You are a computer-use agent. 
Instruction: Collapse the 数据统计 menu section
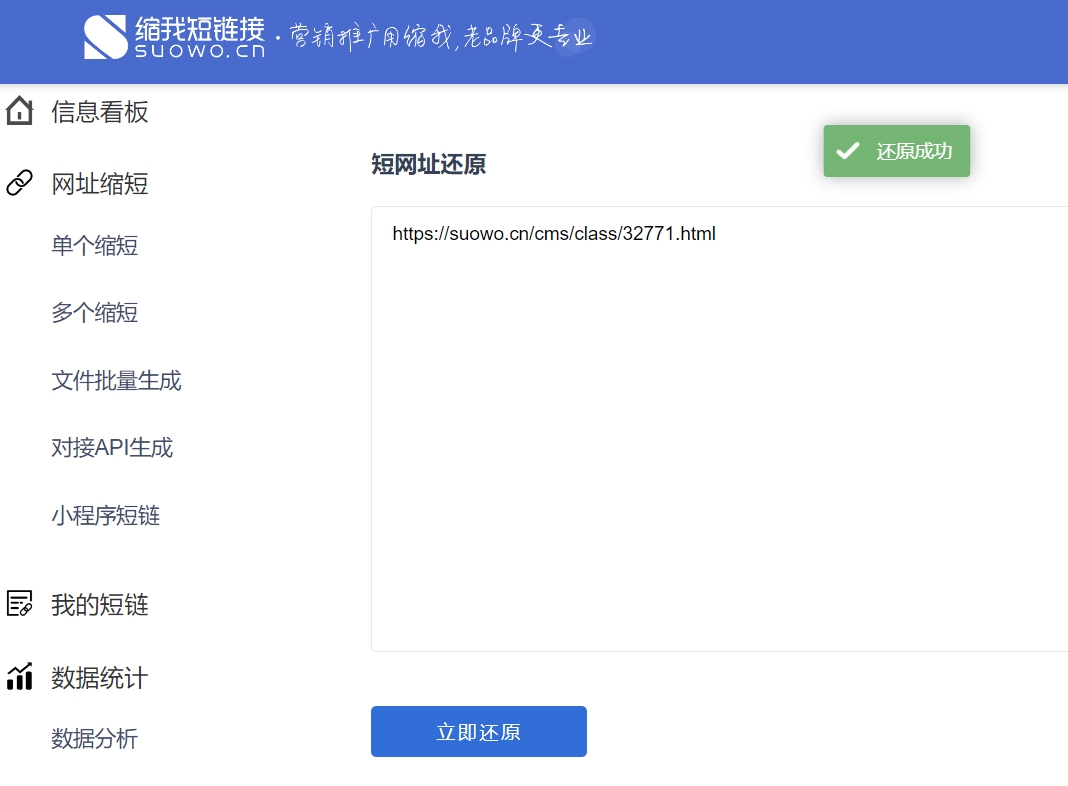pyautogui.click(x=100, y=678)
